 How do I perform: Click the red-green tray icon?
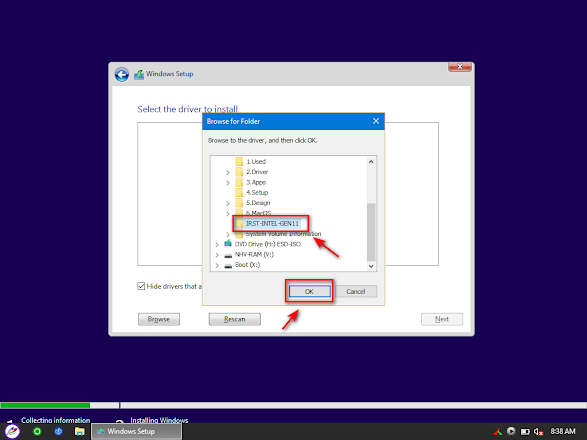click(x=498, y=431)
